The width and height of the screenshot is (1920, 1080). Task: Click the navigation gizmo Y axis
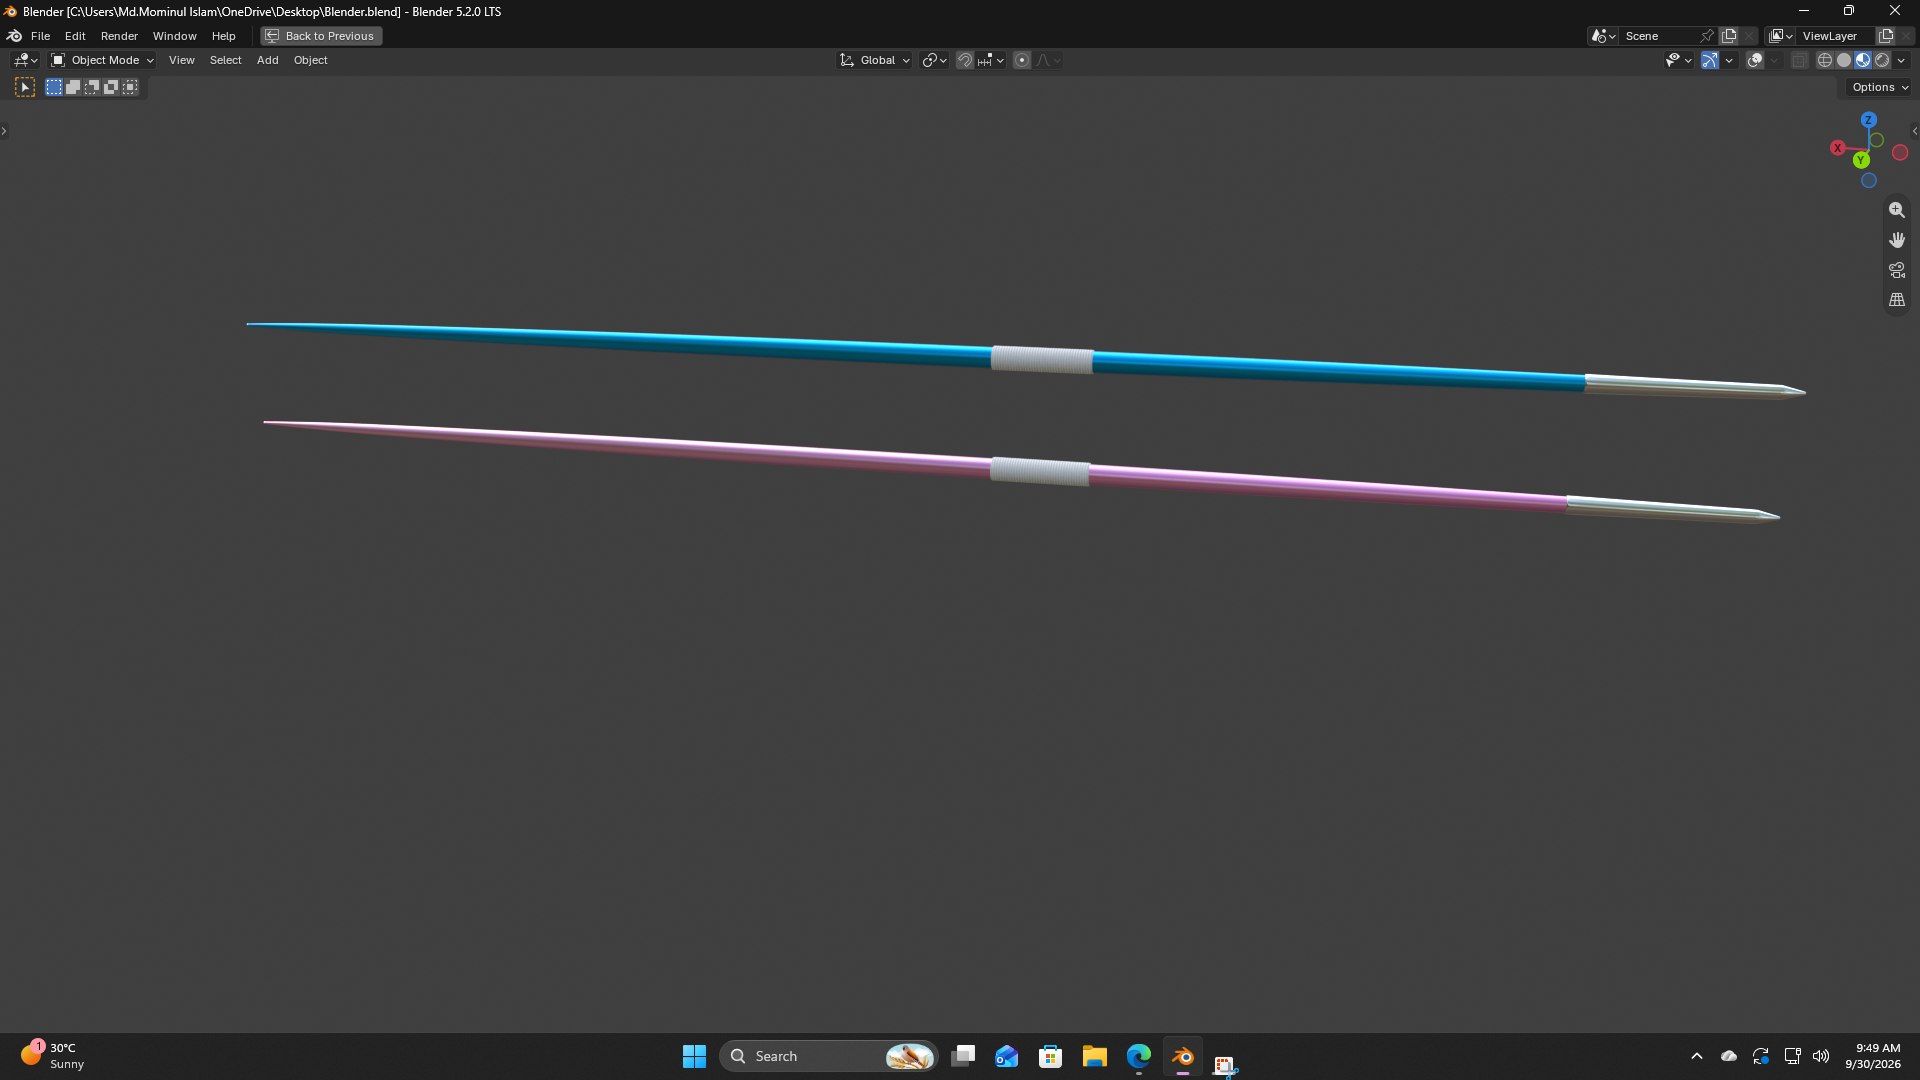[1861, 160]
